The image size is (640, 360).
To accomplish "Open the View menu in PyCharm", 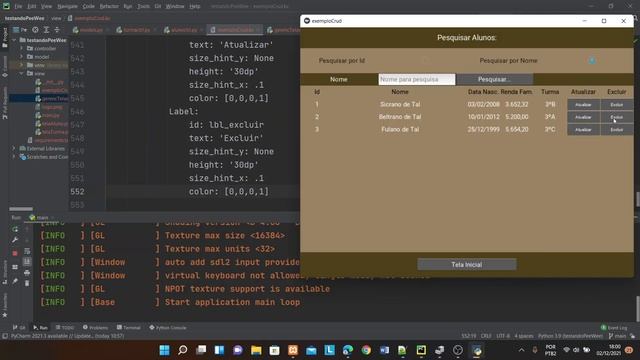I will click(46, 6).
